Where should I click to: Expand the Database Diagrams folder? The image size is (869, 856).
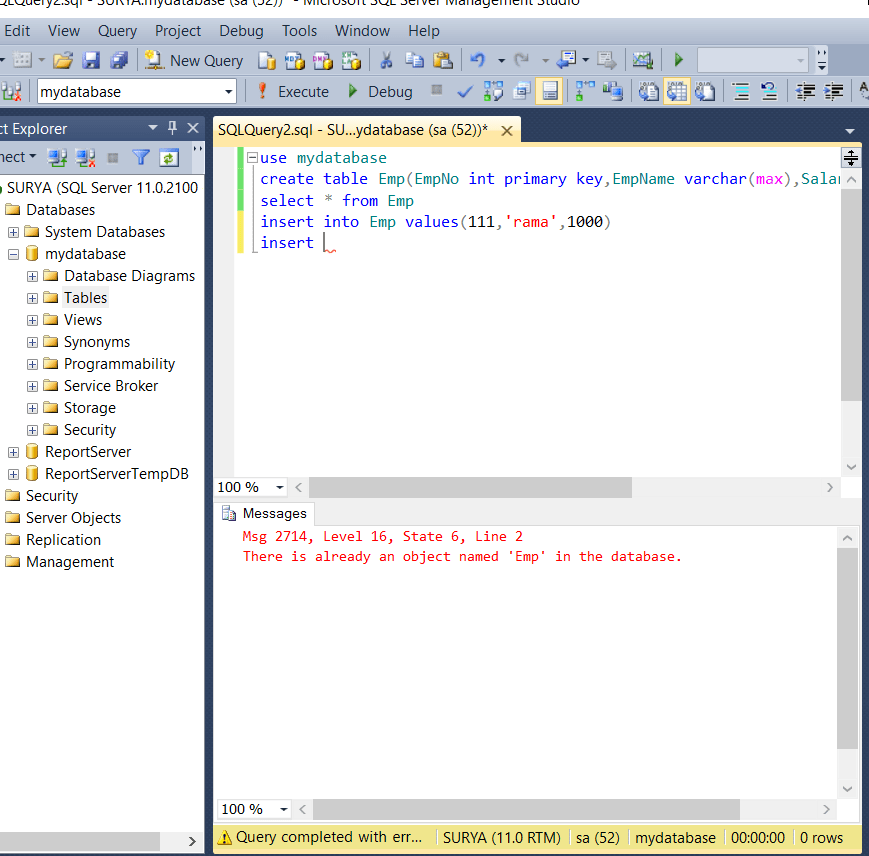[32, 276]
